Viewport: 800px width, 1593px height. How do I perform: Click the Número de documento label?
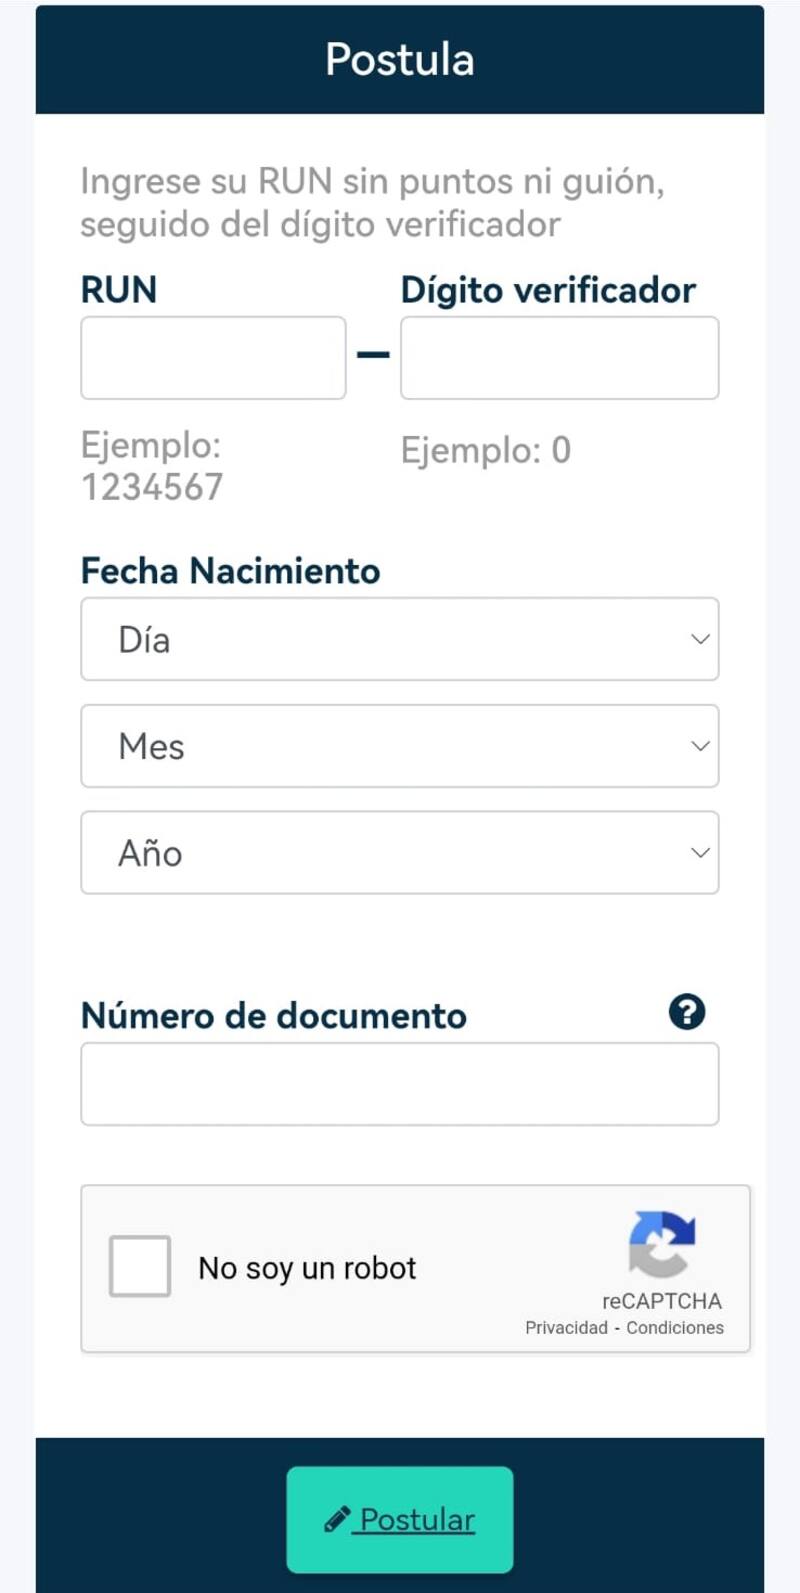tap(273, 1016)
